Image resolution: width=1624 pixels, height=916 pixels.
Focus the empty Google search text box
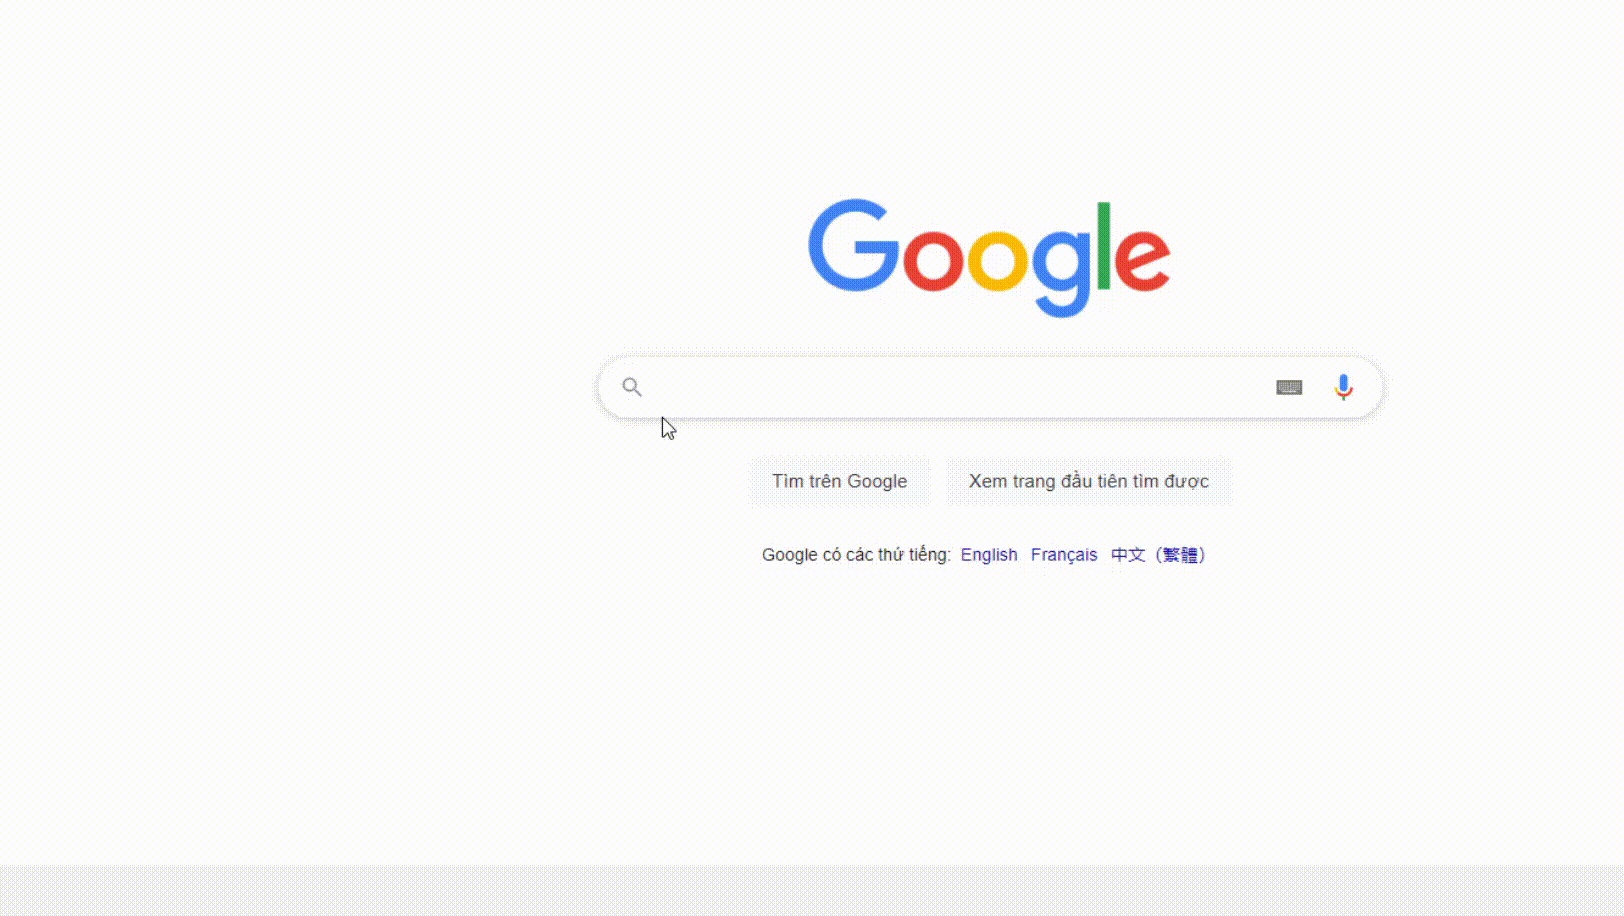click(x=960, y=387)
